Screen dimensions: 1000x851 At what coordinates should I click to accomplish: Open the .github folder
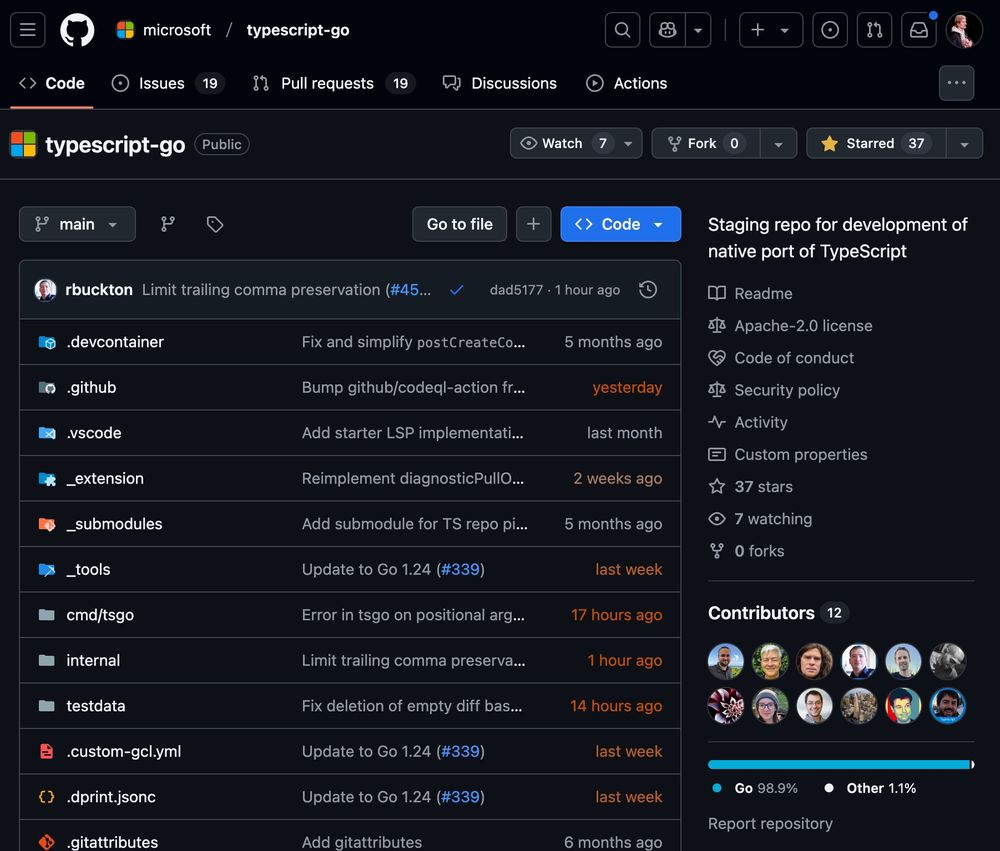[91, 387]
